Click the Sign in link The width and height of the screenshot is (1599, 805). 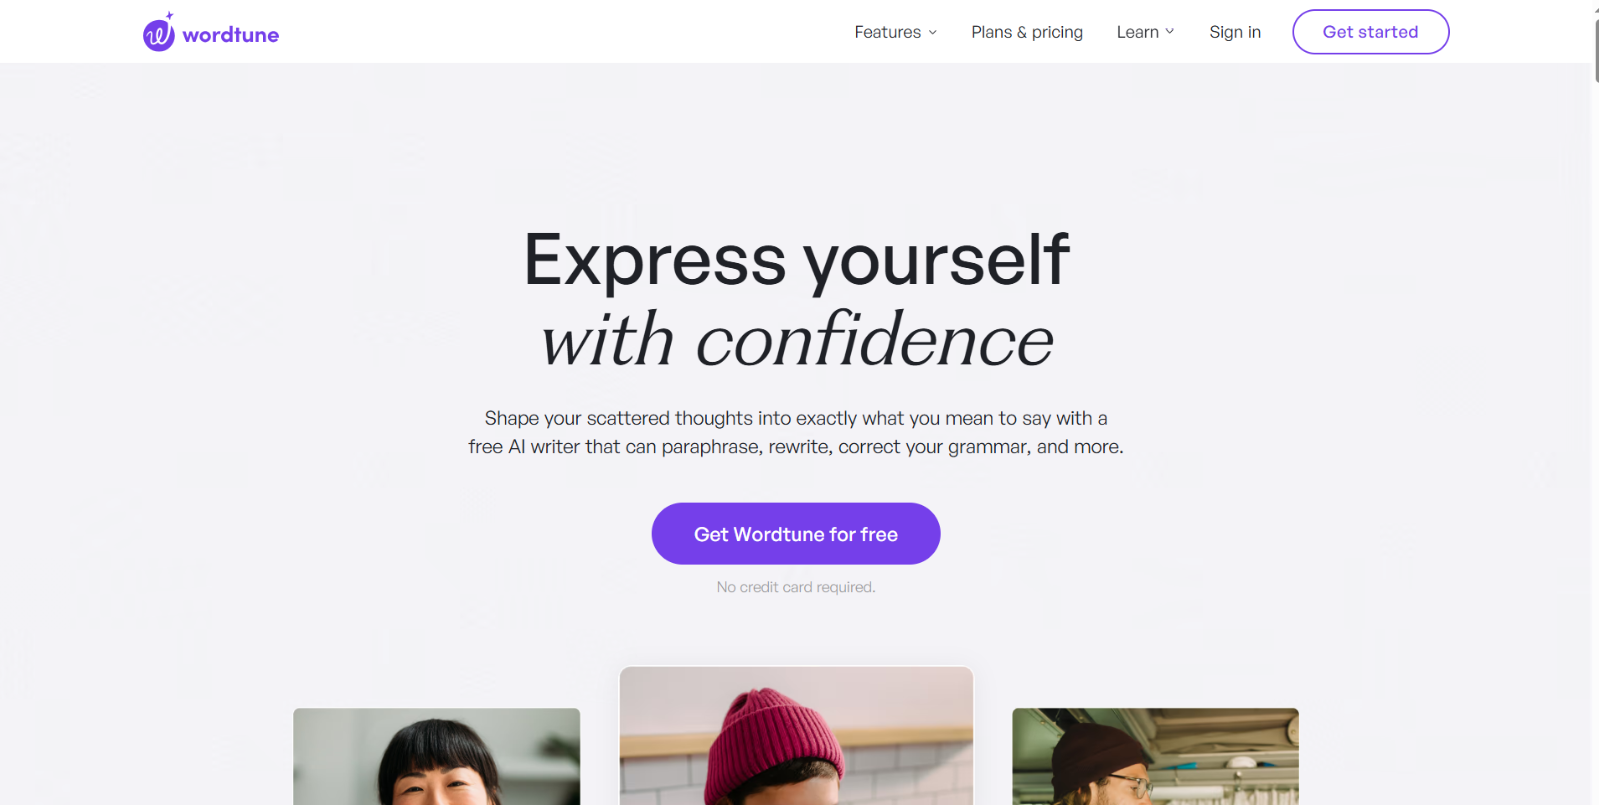(x=1235, y=32)
